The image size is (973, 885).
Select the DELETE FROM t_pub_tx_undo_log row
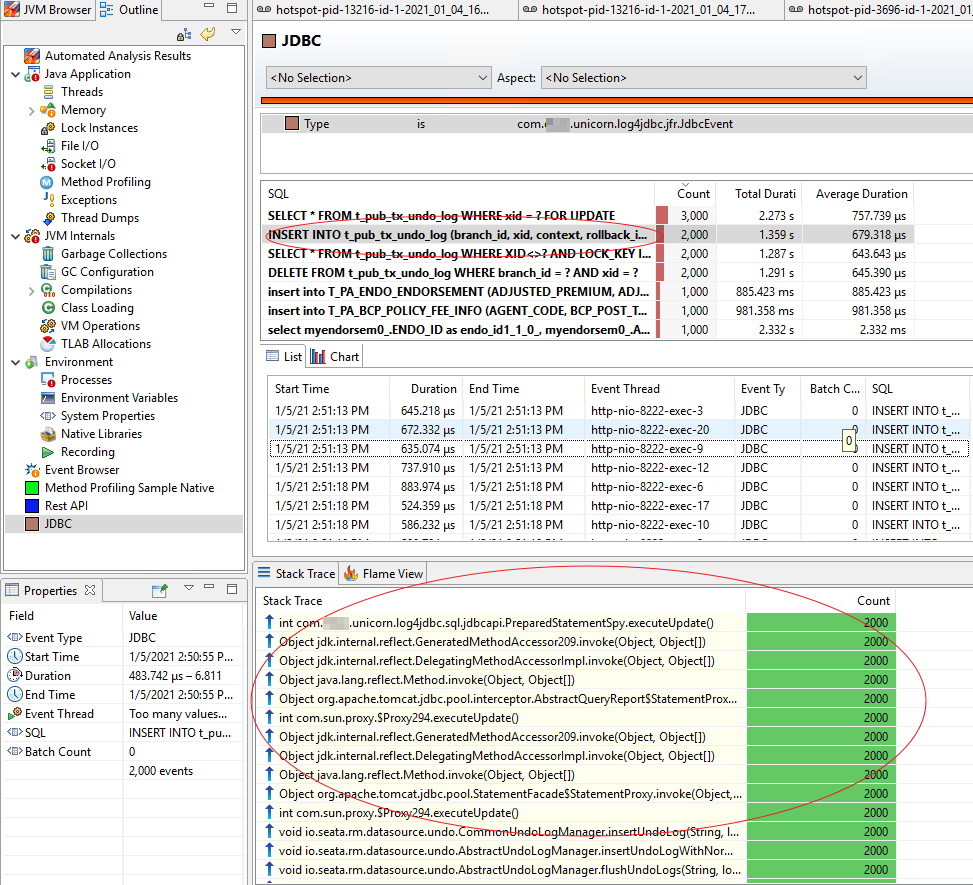point(451,273)
